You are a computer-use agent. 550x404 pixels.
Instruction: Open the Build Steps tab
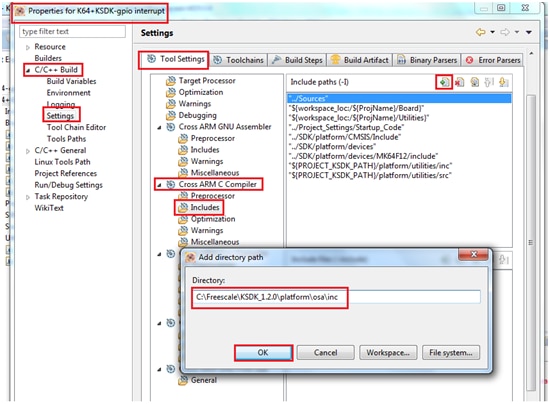(x=297, y=60)
